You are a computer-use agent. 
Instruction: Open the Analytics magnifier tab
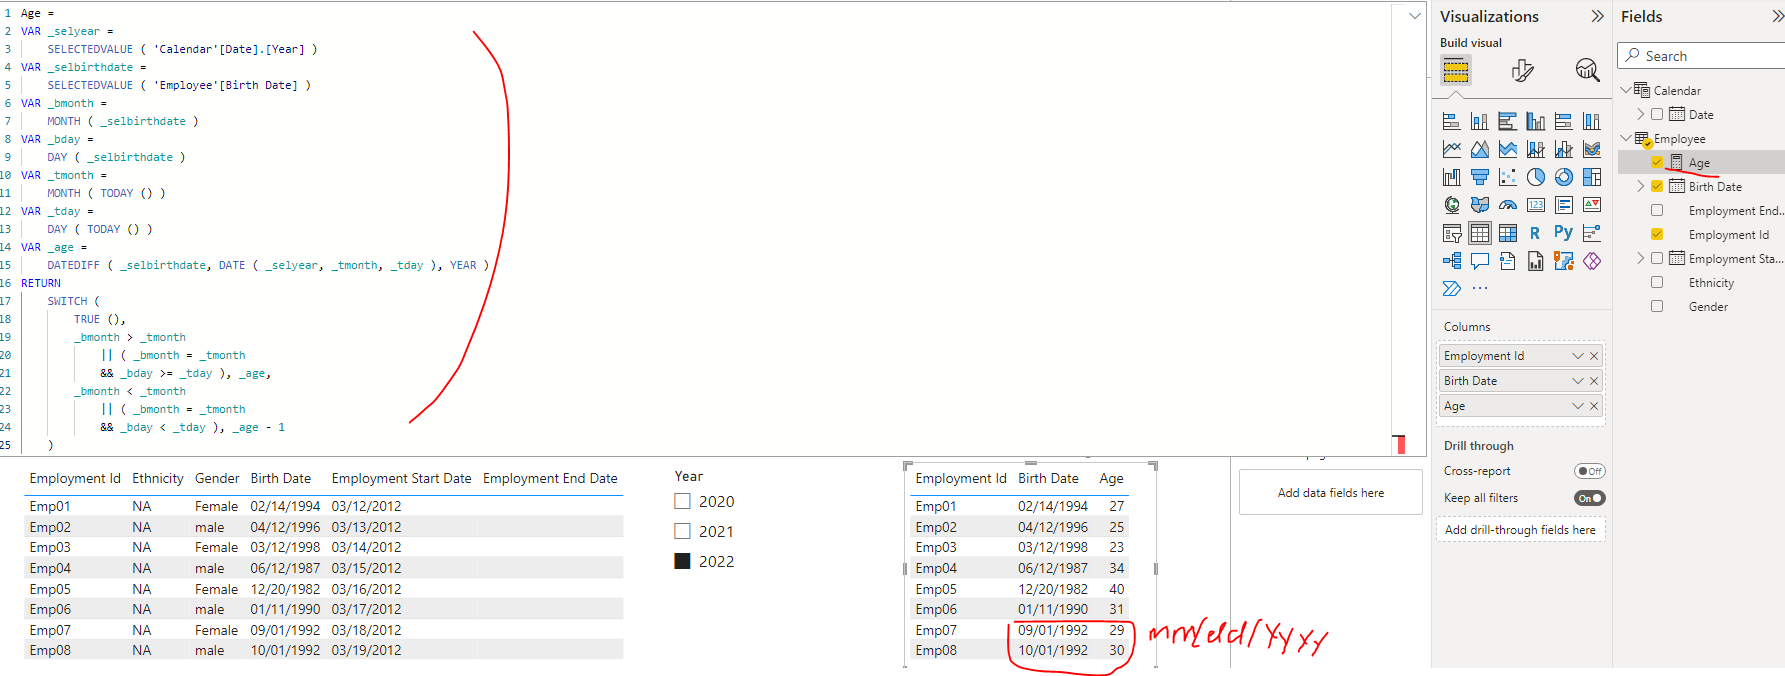1587,70
